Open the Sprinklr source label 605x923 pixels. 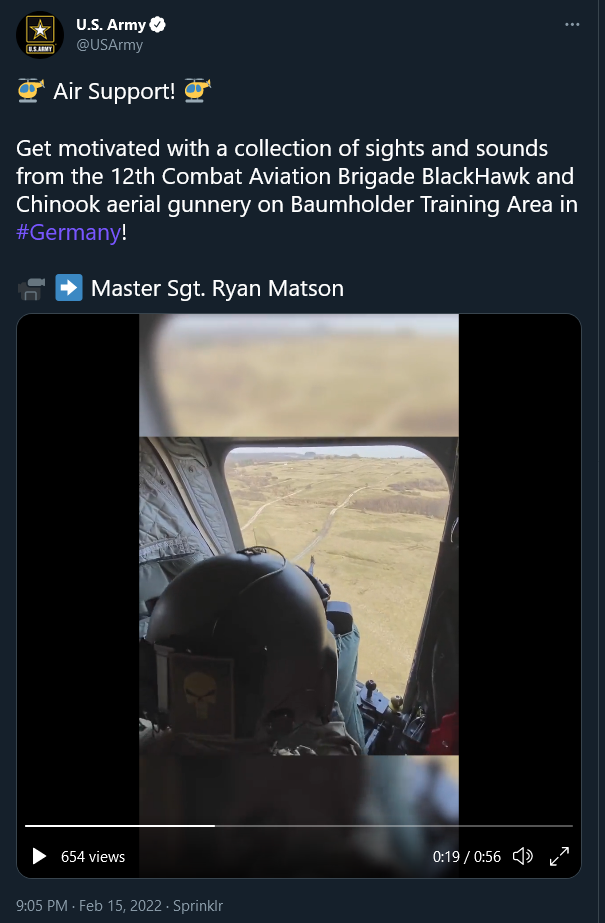[x=198, y=905]
